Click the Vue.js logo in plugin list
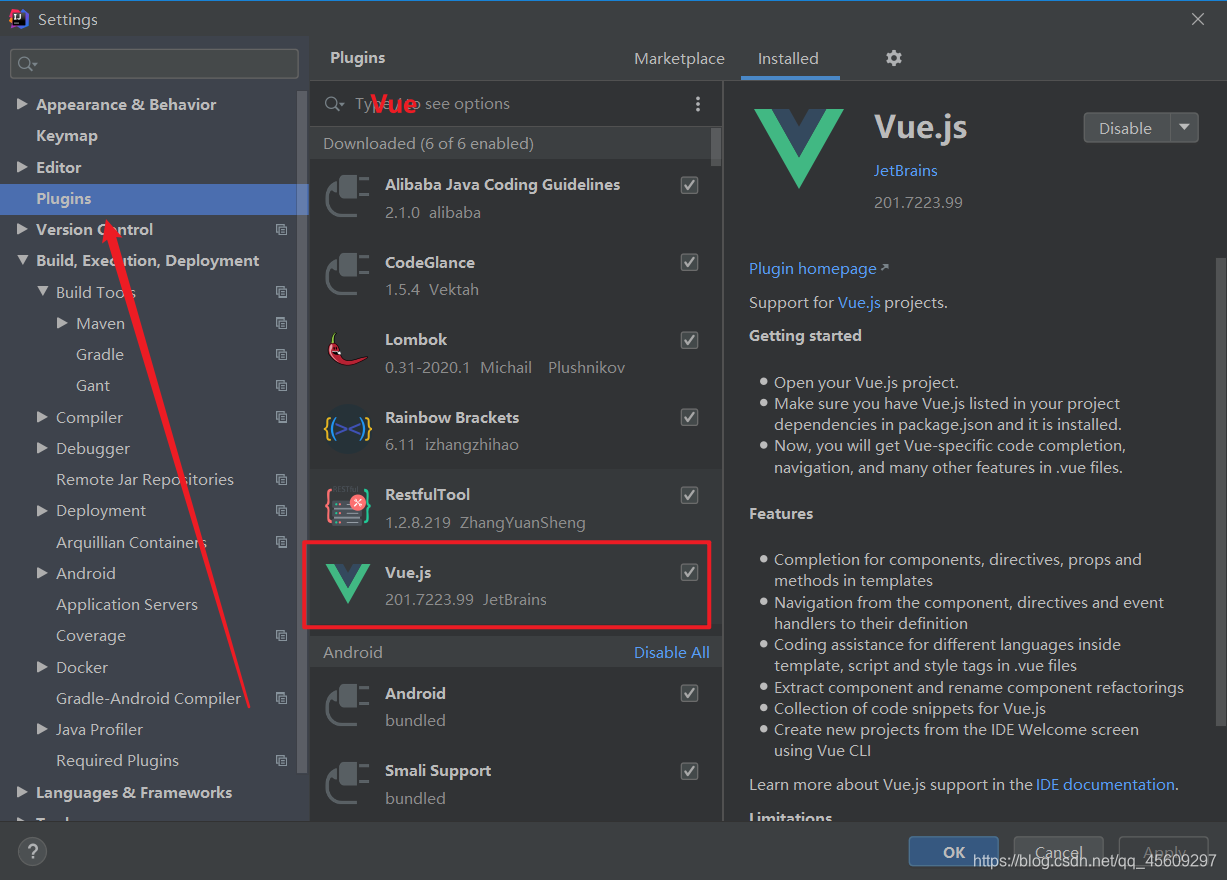 pos(348,584)
